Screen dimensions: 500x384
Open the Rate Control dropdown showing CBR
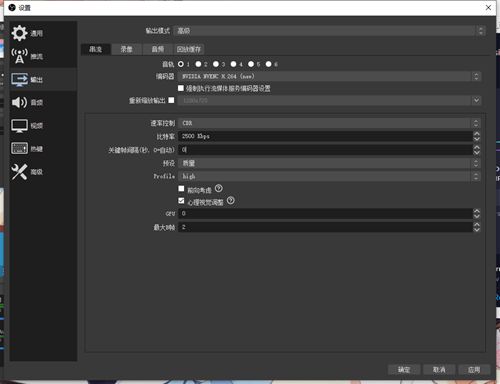pos(329,123)
